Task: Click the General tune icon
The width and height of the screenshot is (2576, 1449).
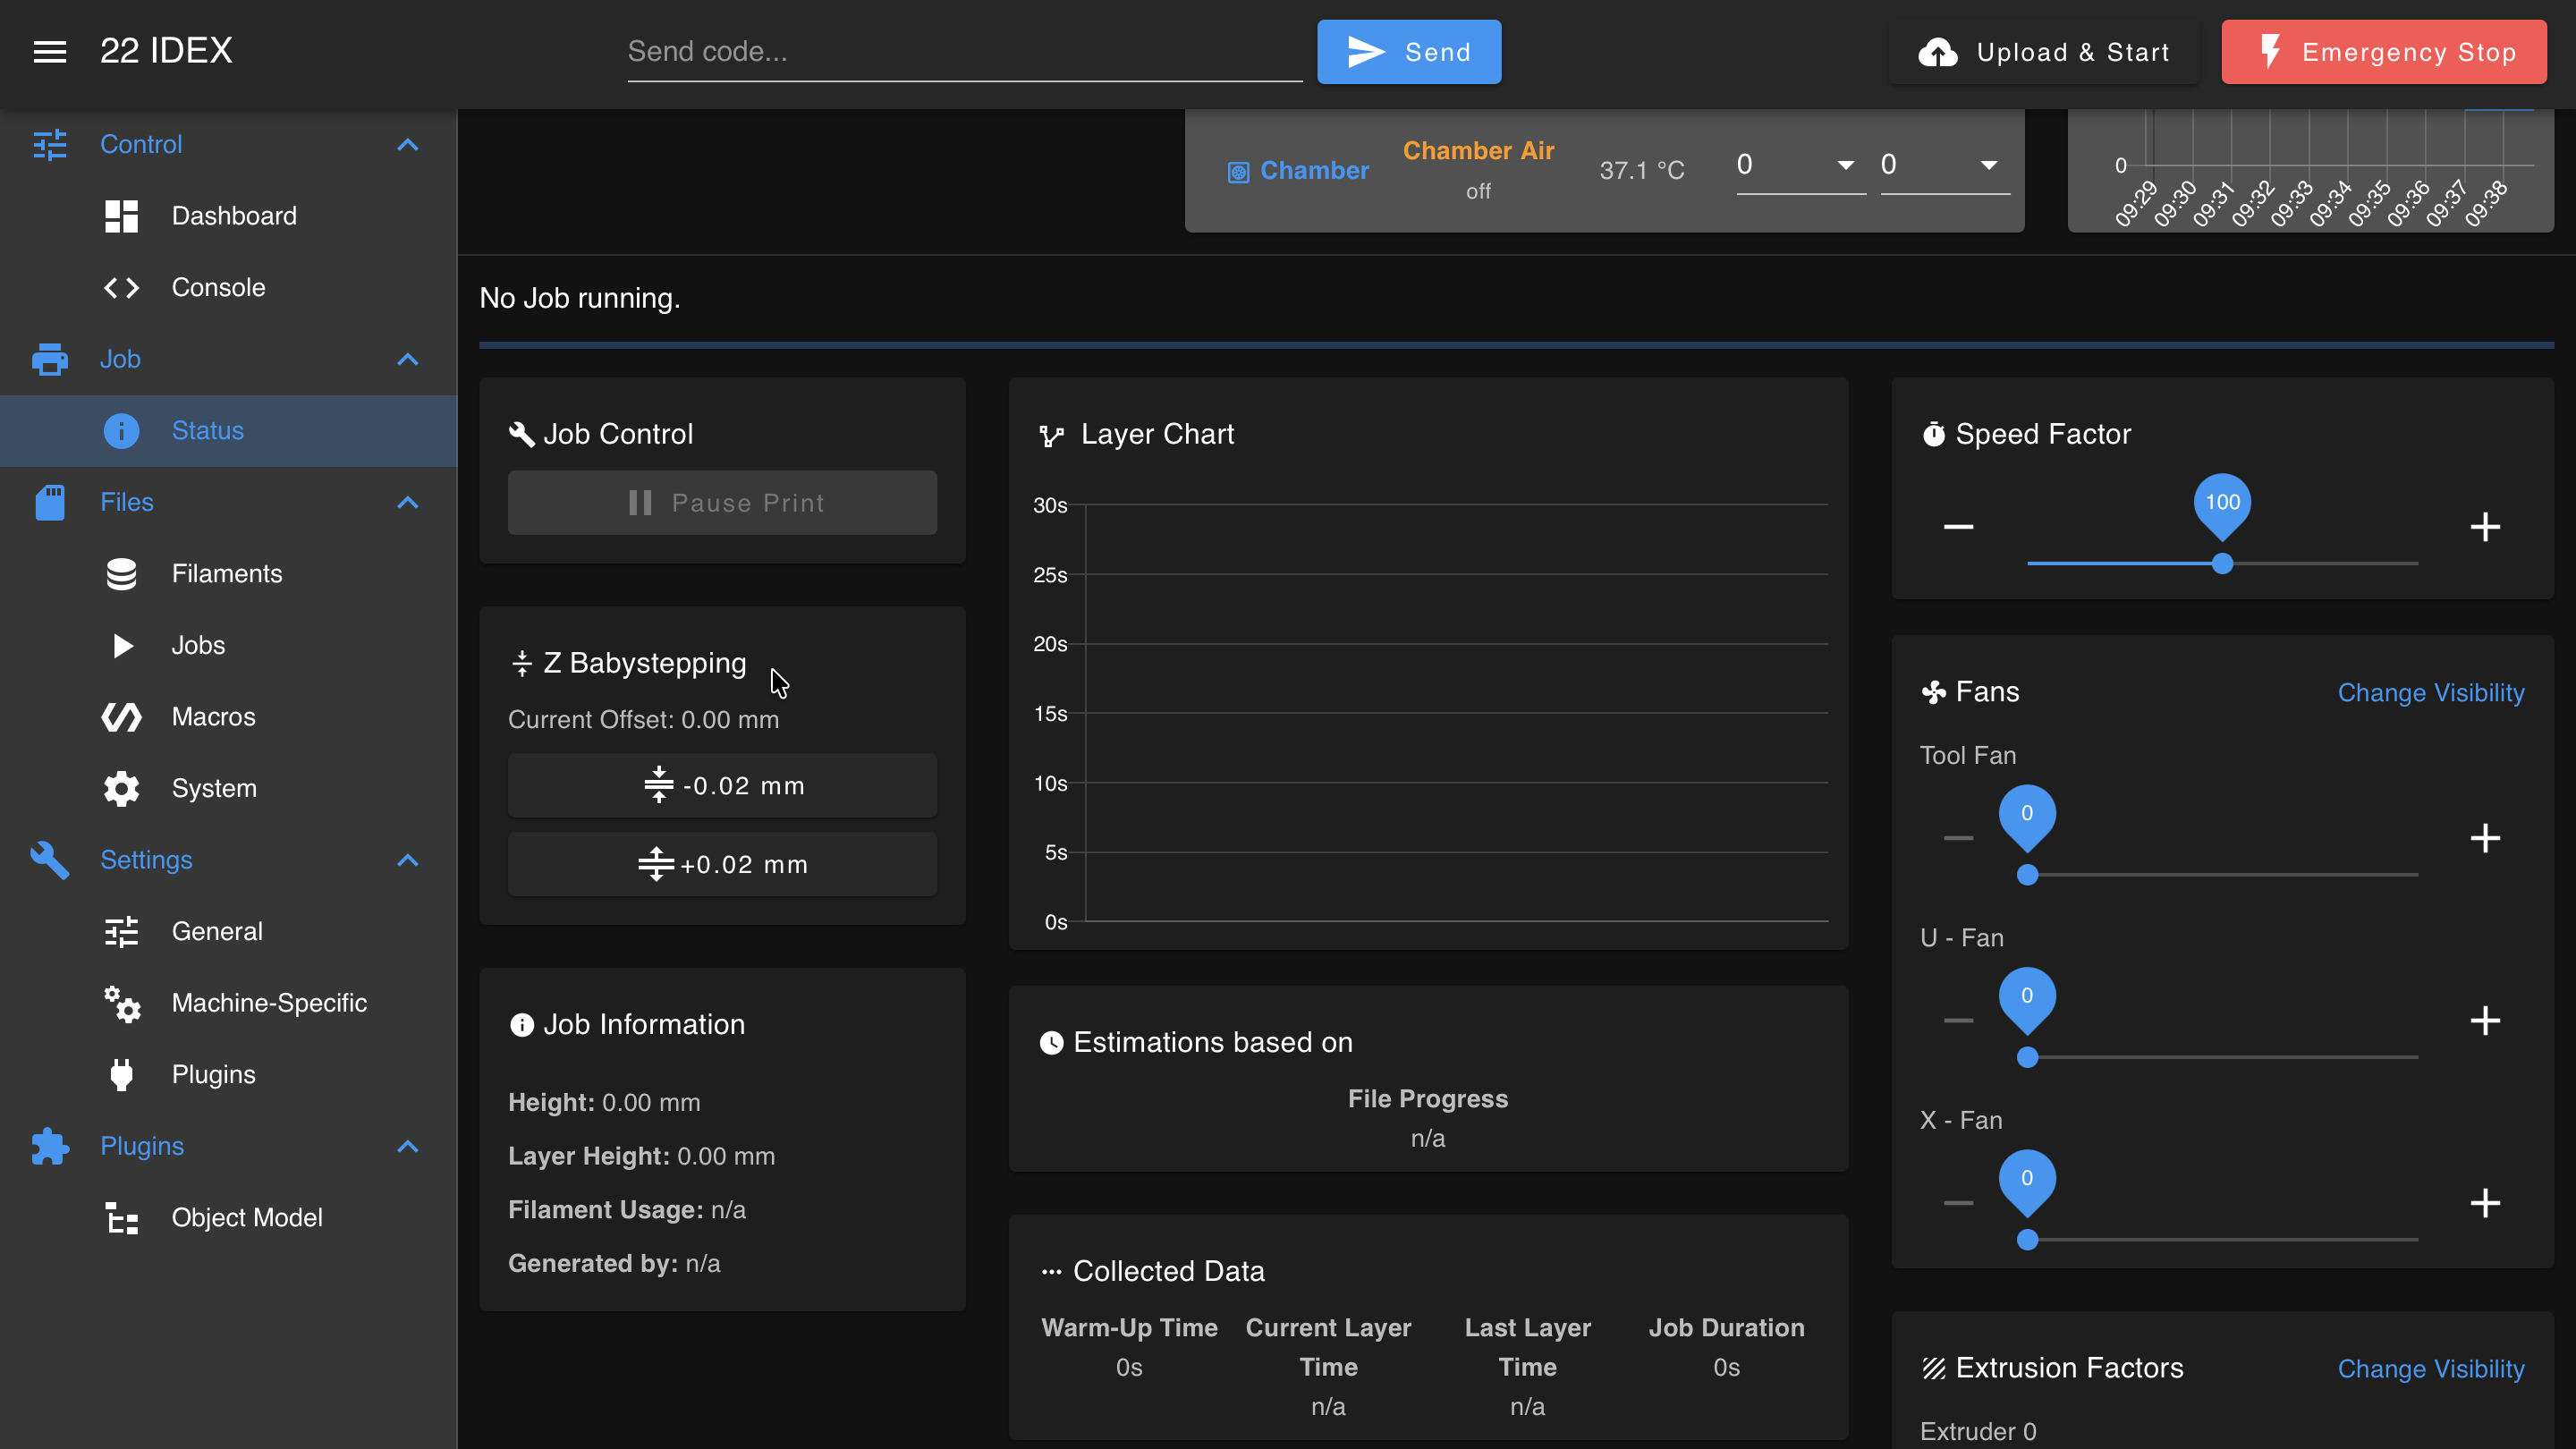Action: pos(121,931)
